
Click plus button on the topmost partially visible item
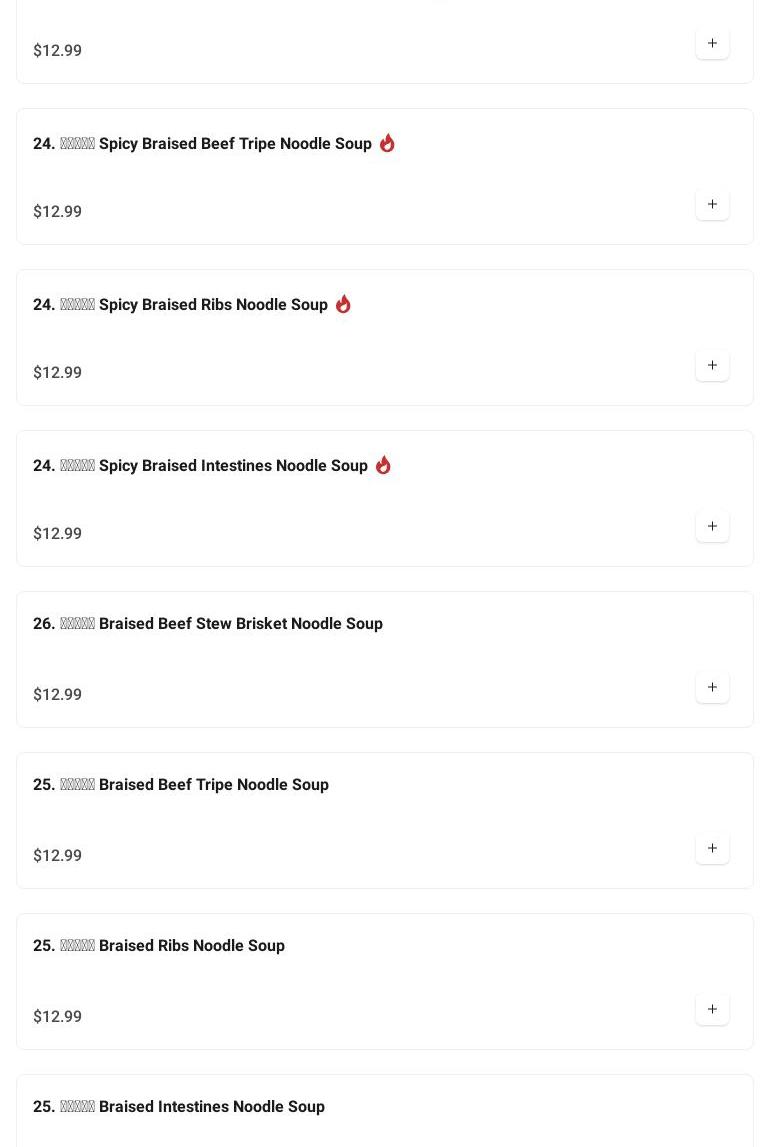coord(712,44)
